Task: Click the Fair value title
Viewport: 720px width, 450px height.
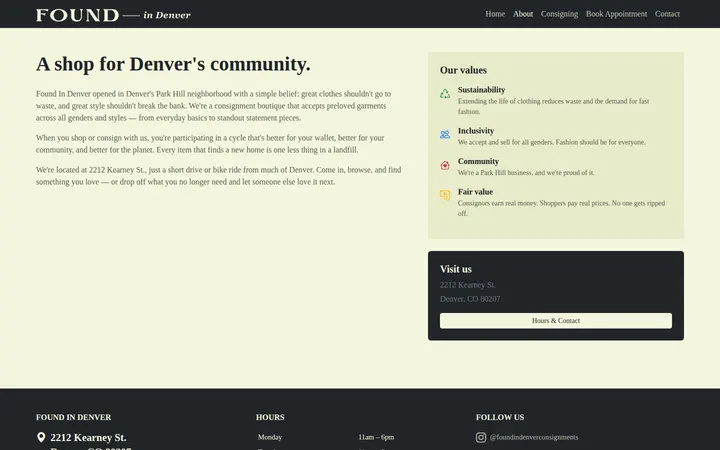Action: pos(475,192)
